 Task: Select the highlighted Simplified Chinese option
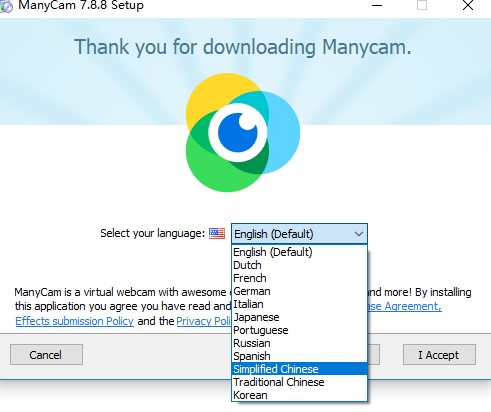(x=299, y=369)
